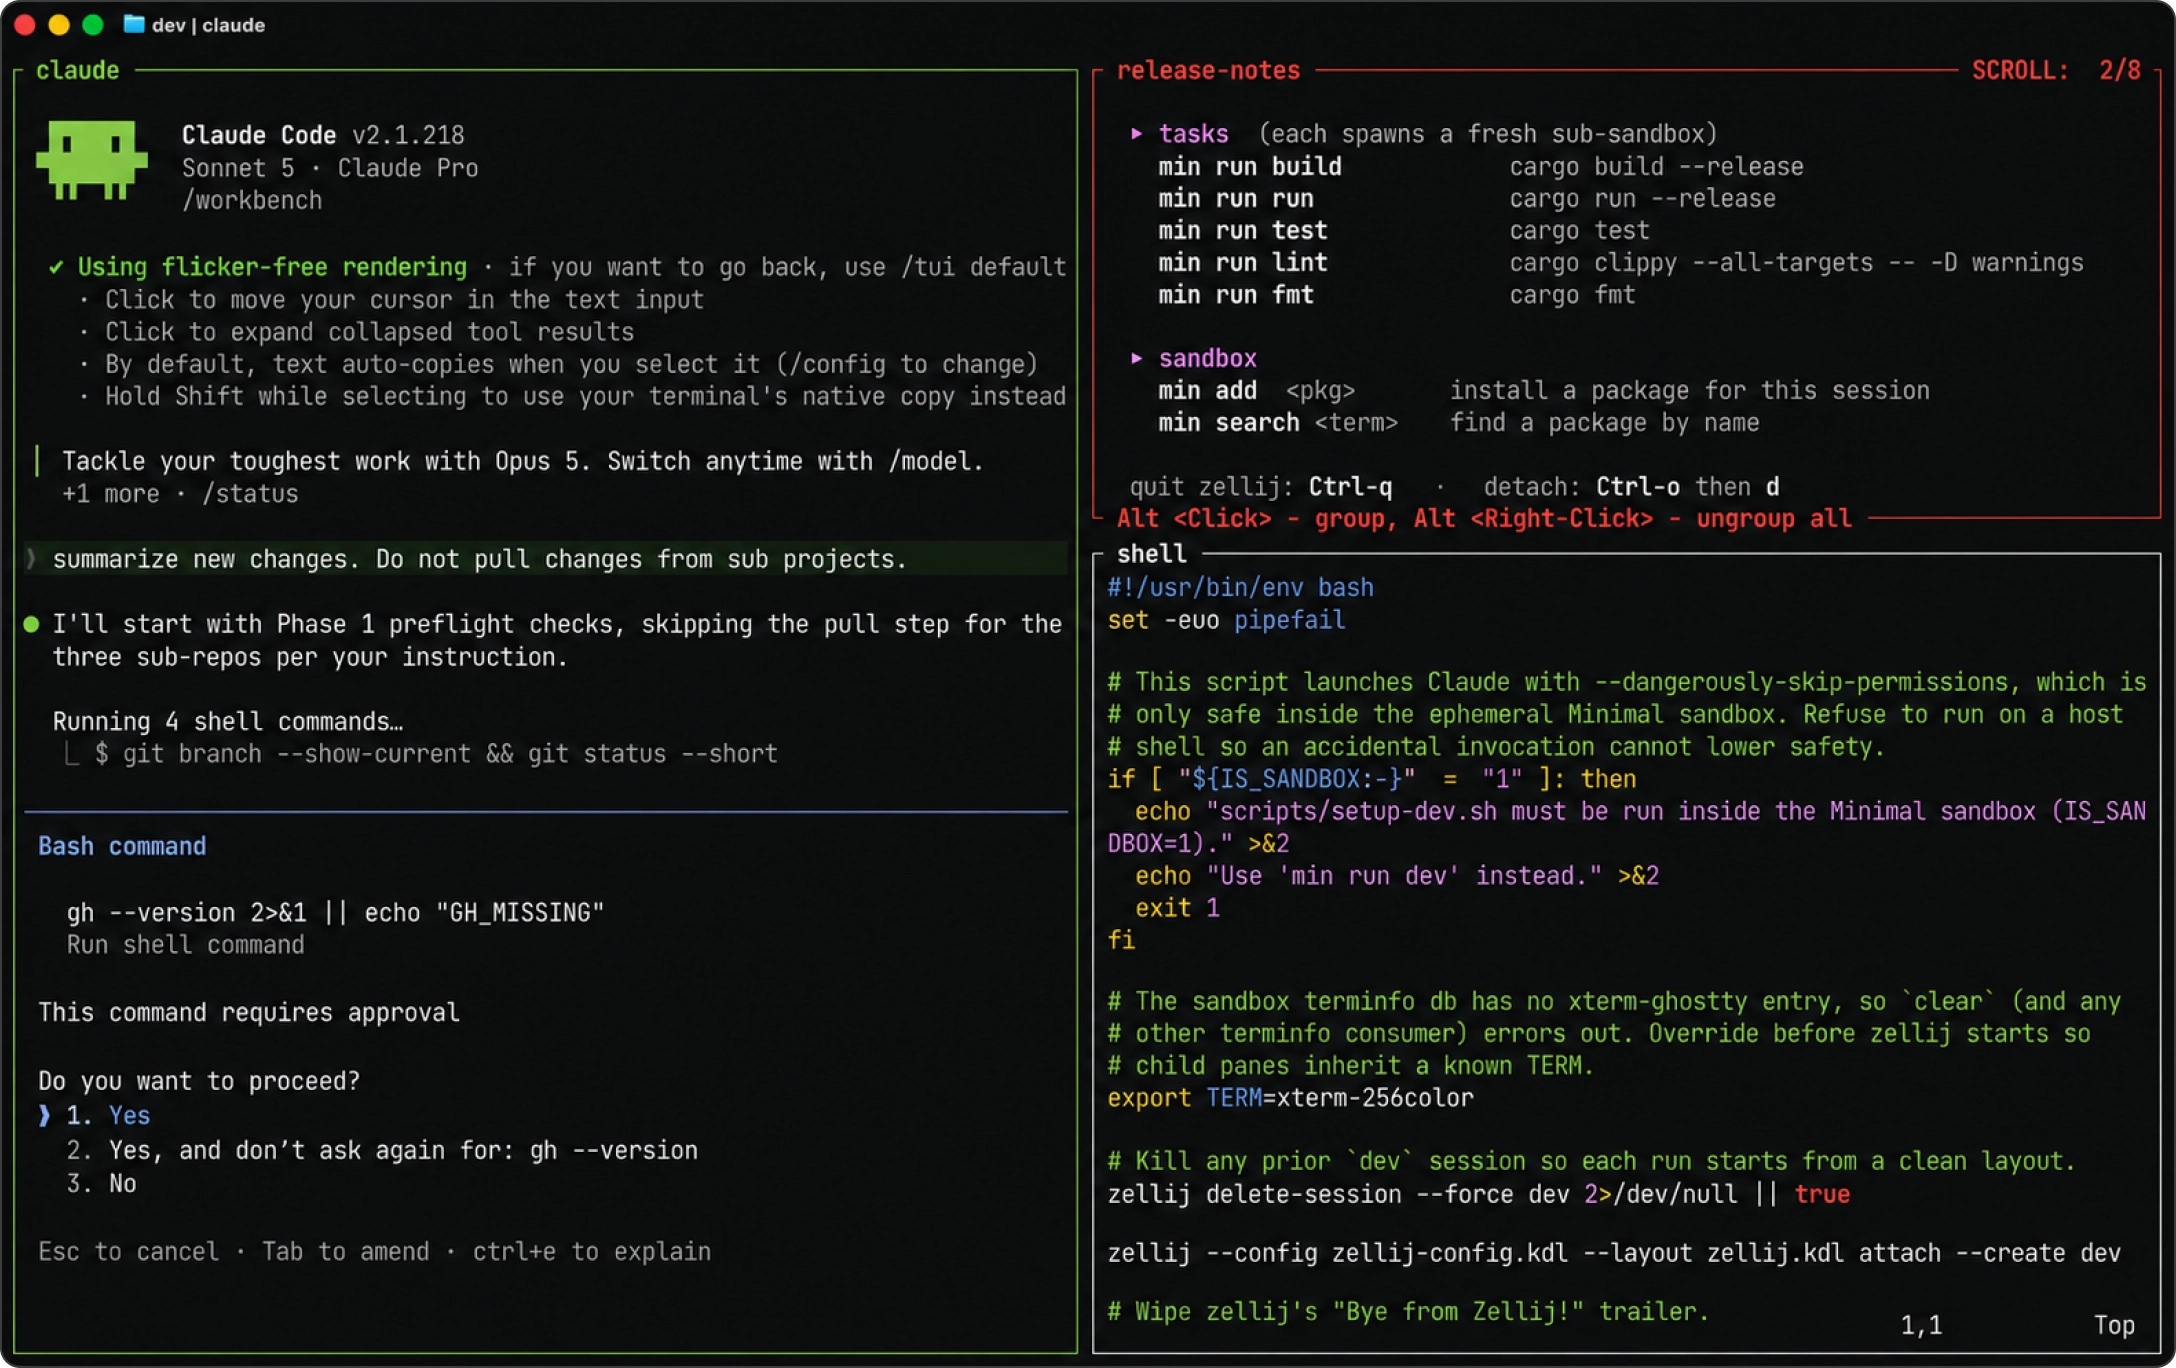Screen dimensions: 2176x1368
Task: Focus the claude pane title
Action: coord(77,70)
